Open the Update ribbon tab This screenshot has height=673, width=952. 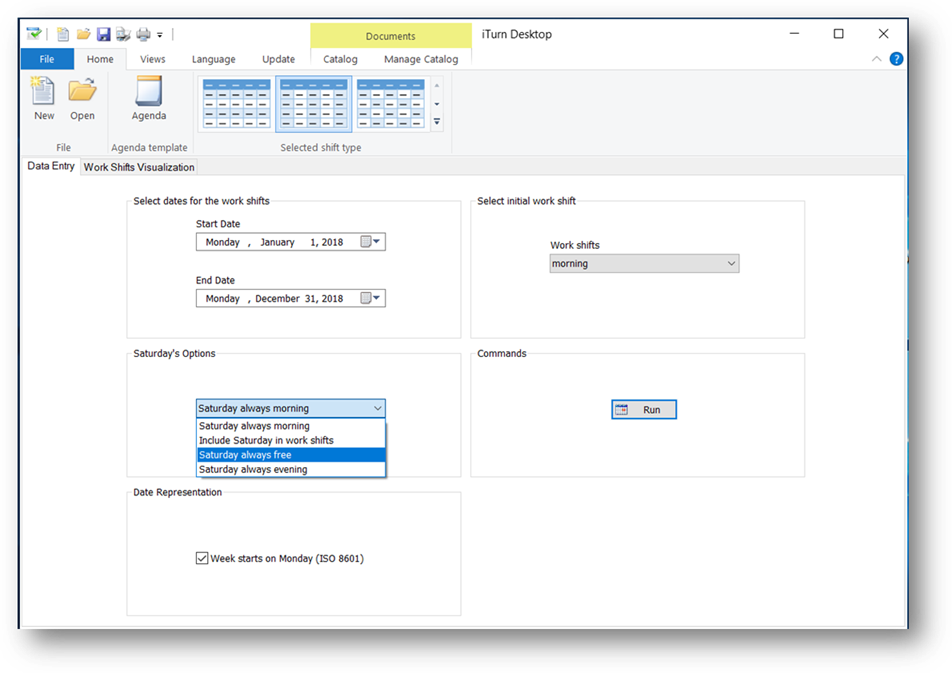[279, 59]
